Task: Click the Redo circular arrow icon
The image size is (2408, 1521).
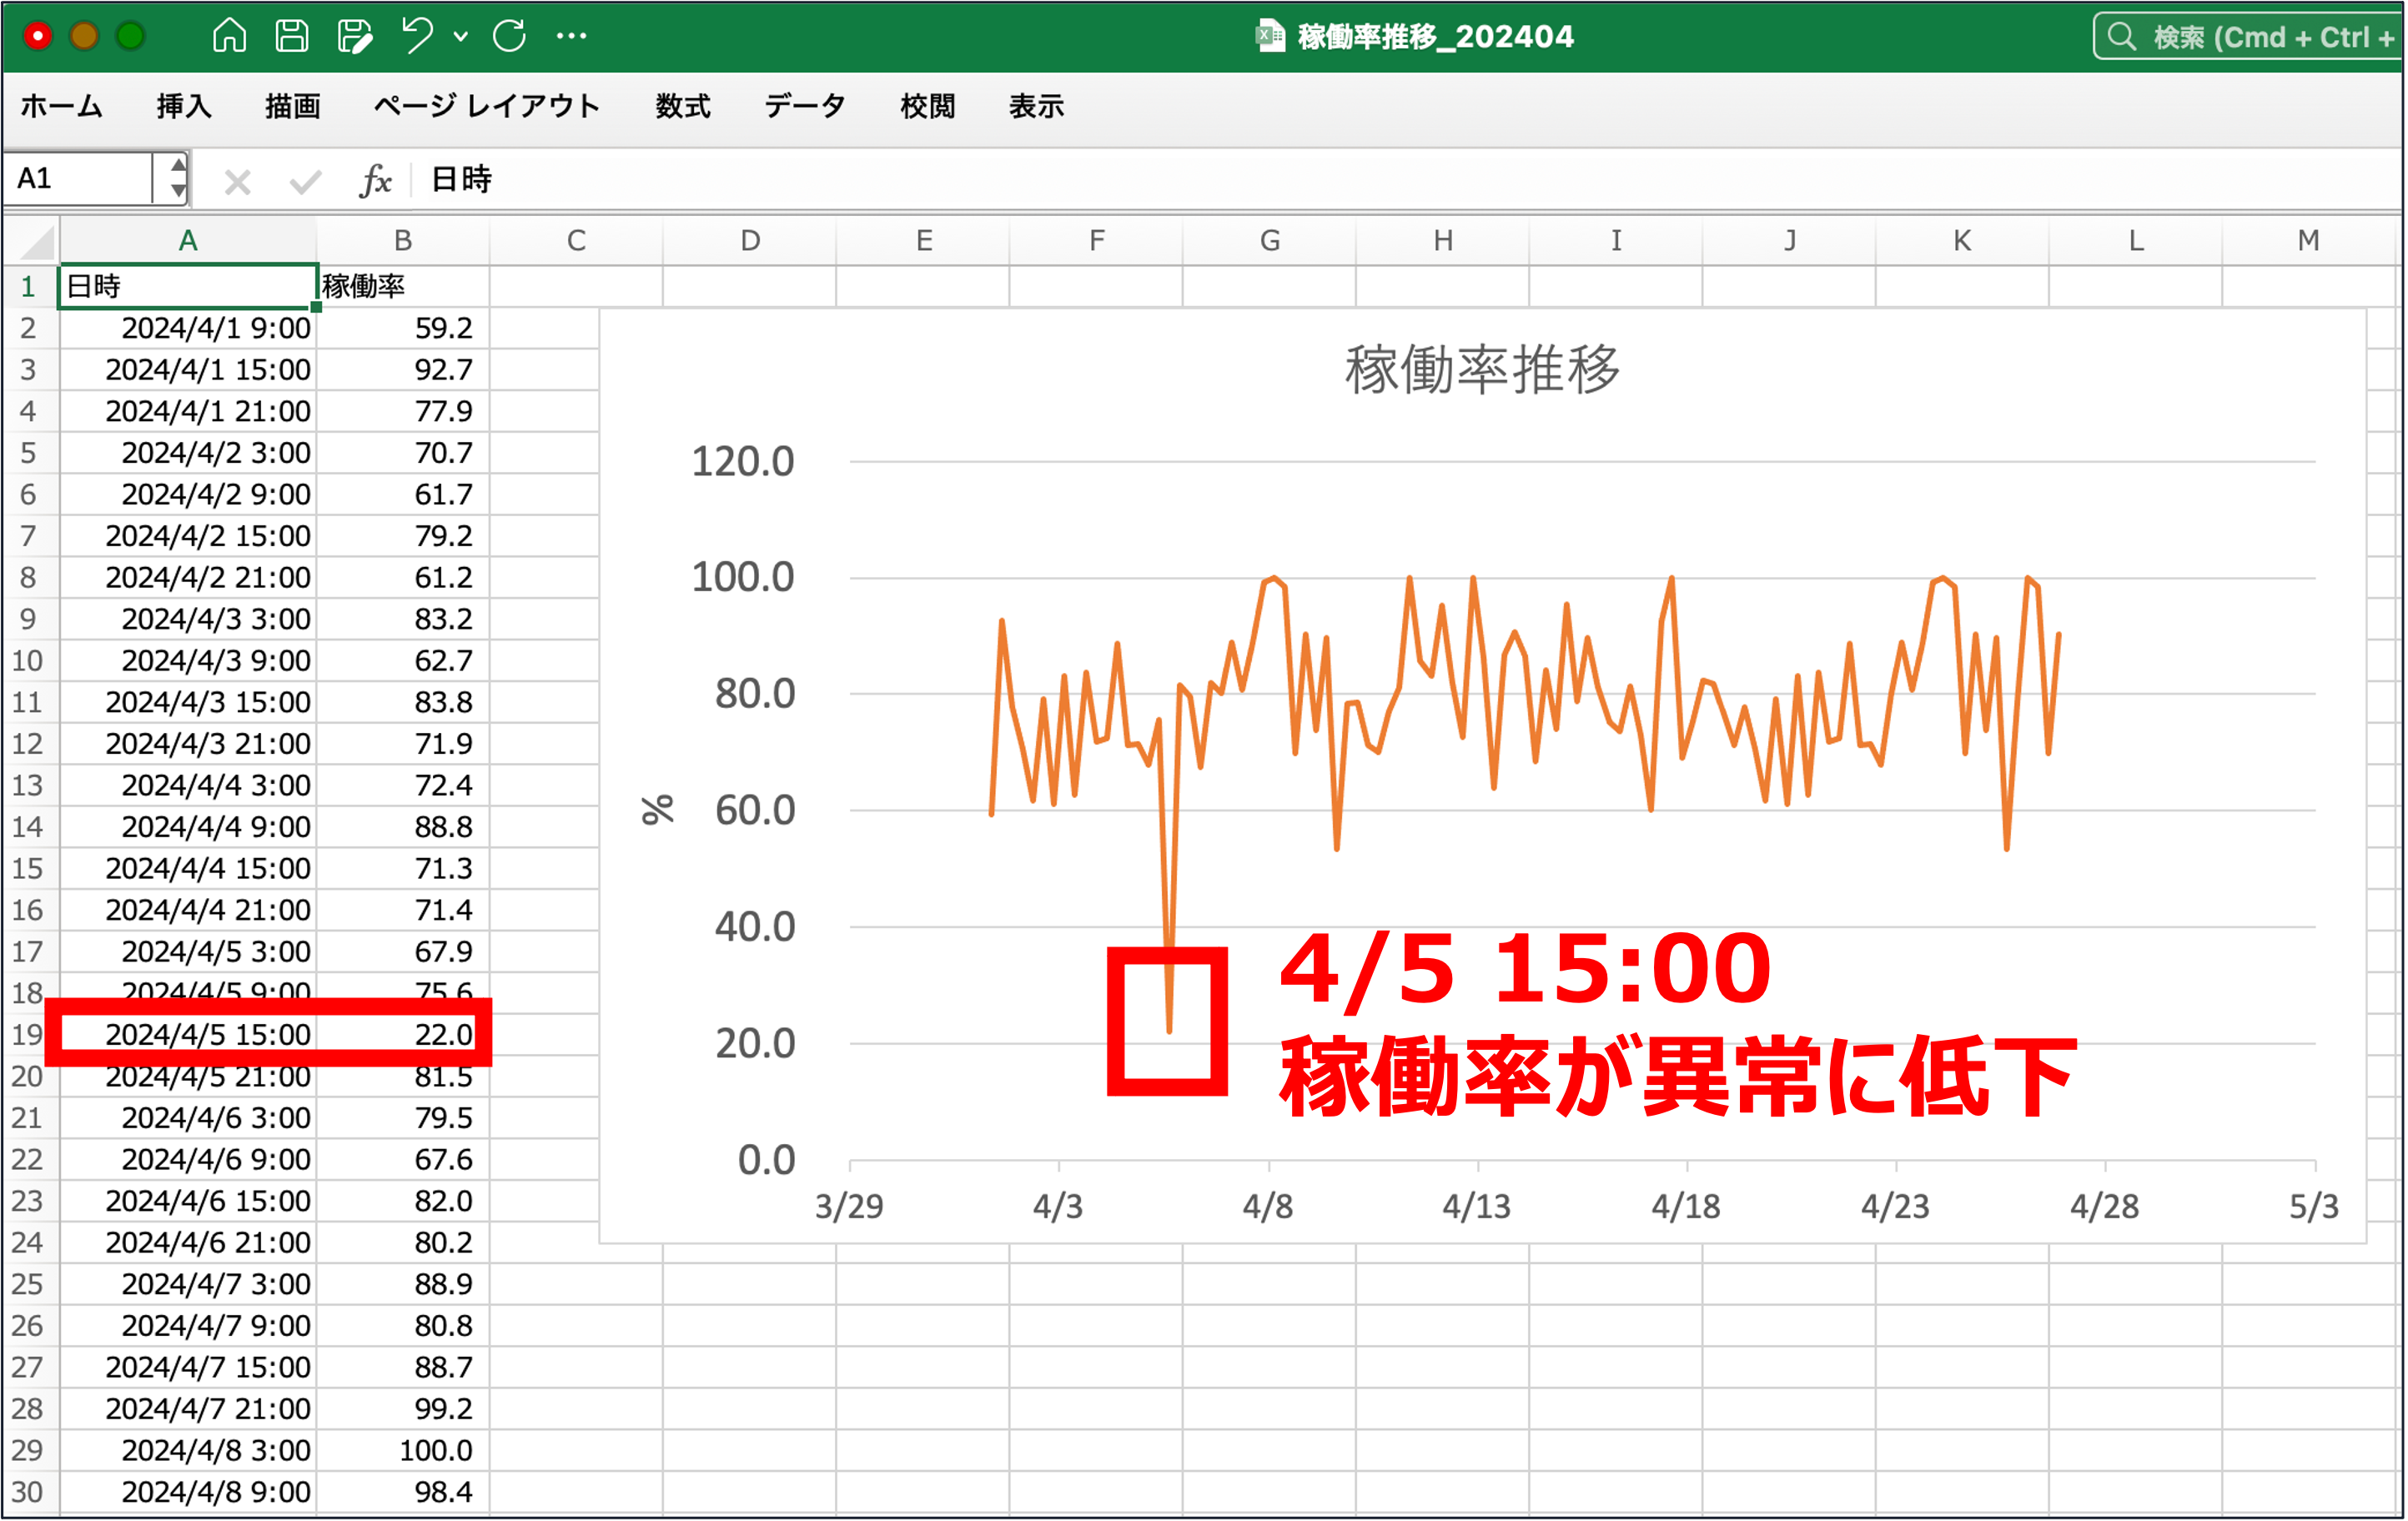Action: (509, 36)
